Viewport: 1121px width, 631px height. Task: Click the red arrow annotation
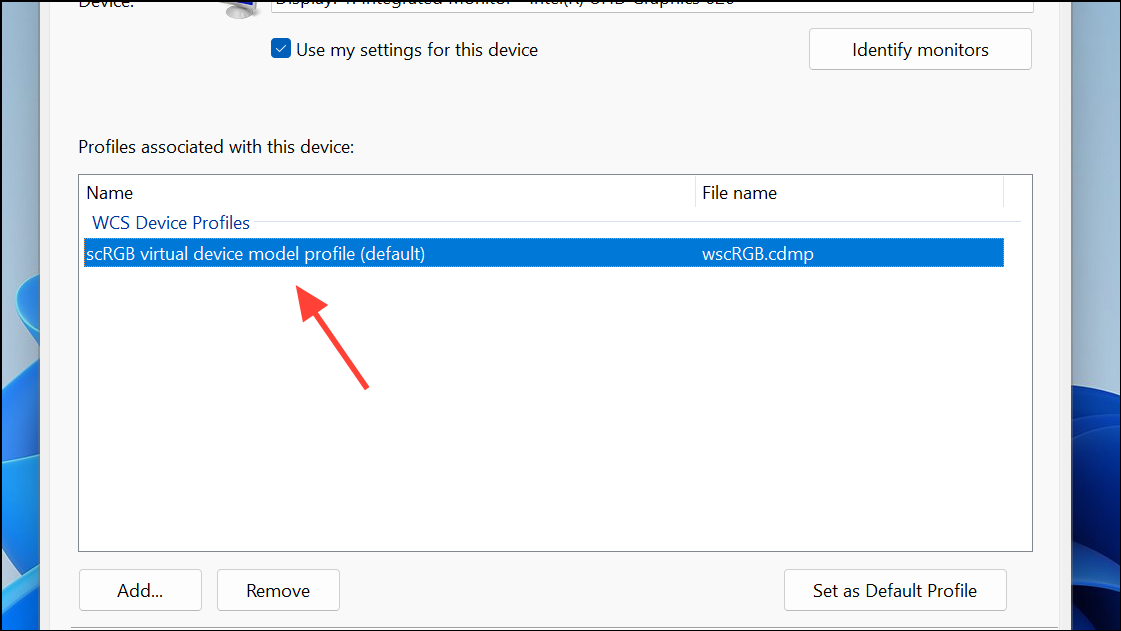click(335, 340)
